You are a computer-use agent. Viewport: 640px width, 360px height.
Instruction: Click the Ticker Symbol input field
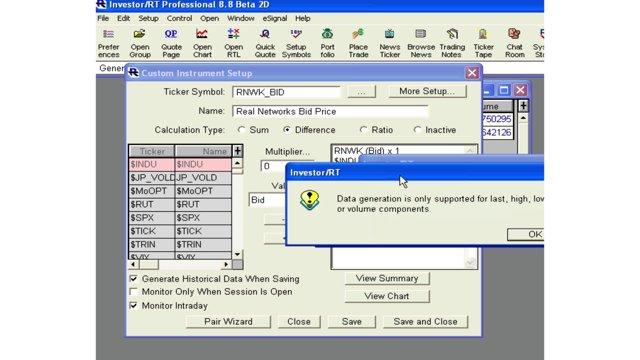coord(286,92)
